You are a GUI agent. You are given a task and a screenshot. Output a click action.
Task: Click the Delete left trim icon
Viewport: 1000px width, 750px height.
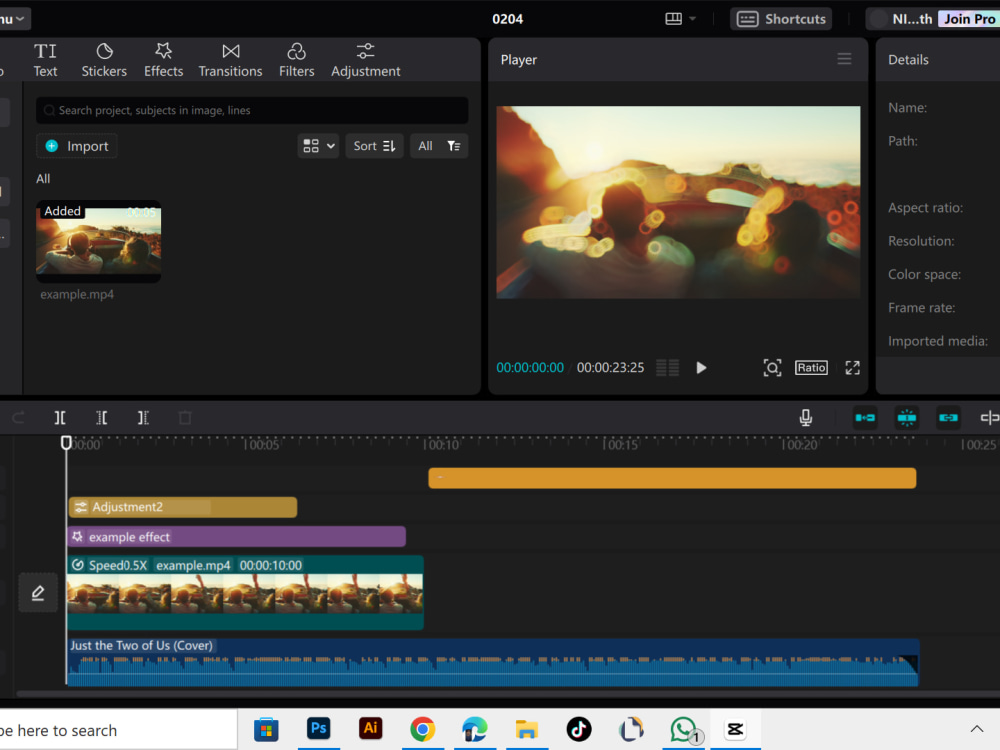pos(101,418)
